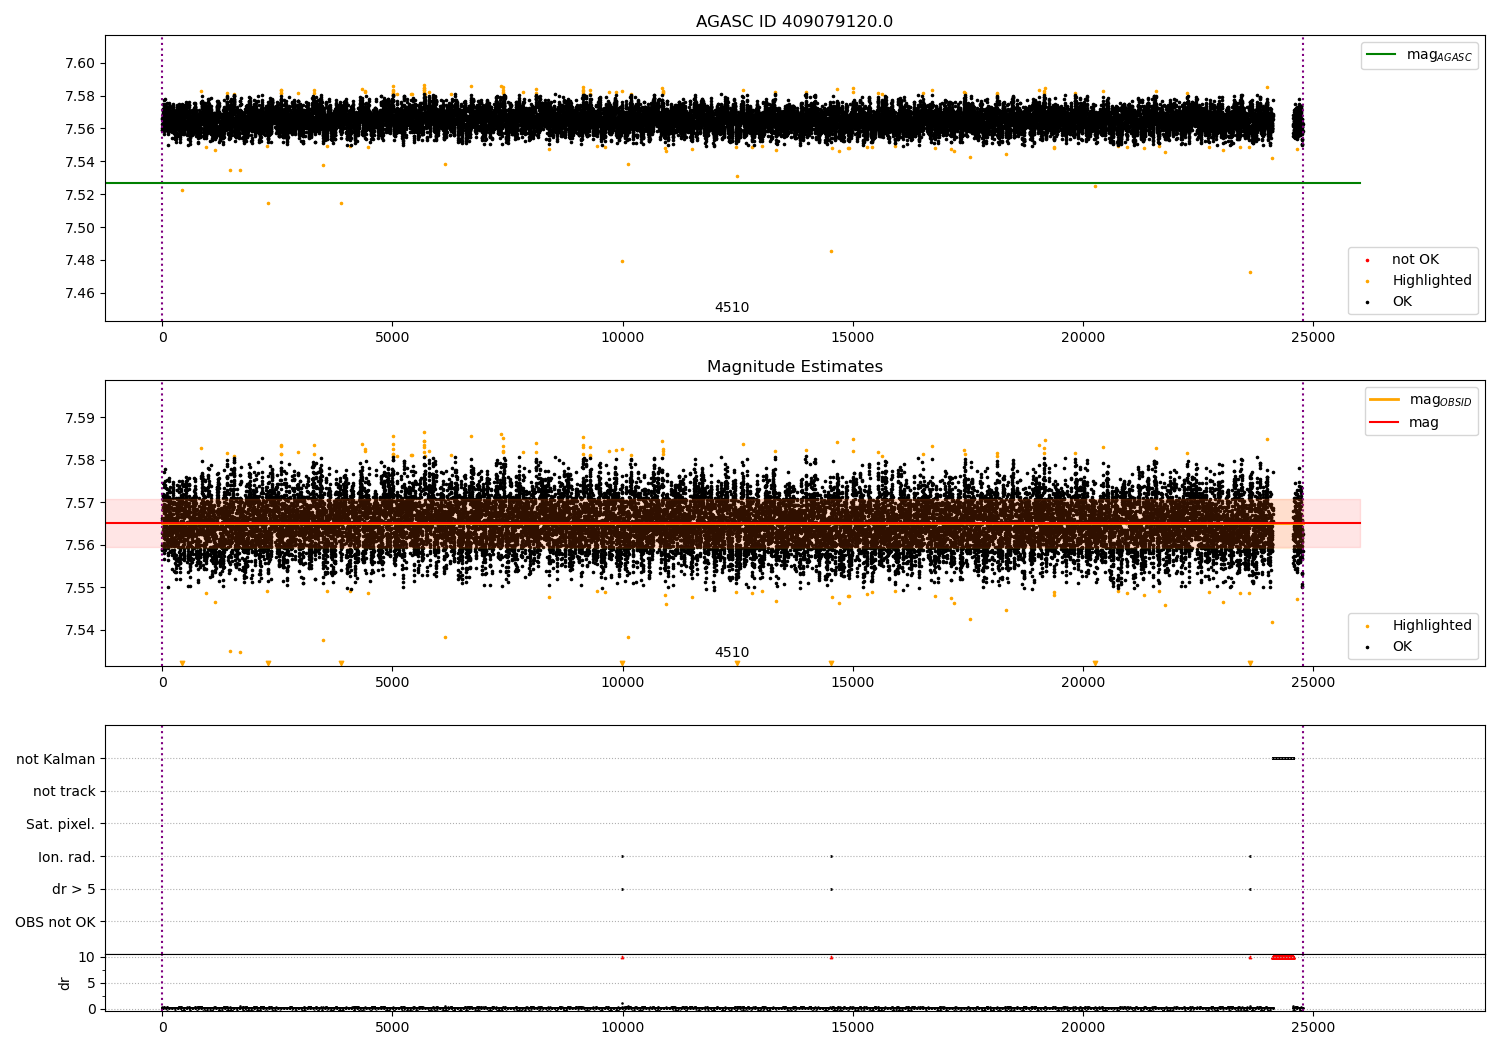Click the lowest orange outlier near 7.47 in top plot
The width and height of the screenshot is (1500, 1050).
(x=1250, y=272)
